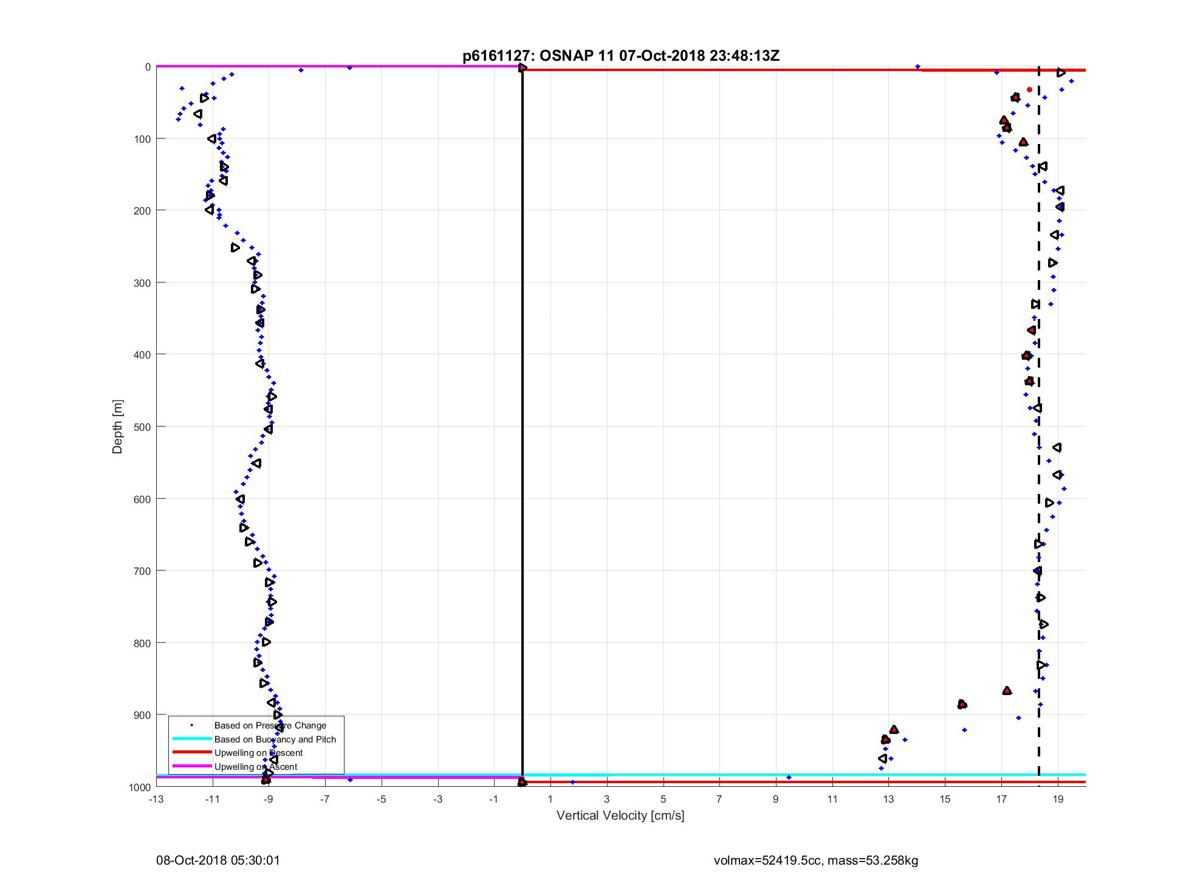Click the y-axis tick label 700
Viewport: 1200px width, 885px height.
(x=142, y=571)
